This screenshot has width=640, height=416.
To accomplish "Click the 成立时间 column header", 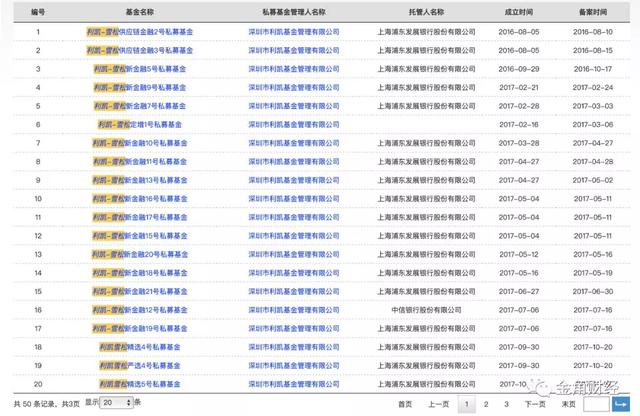I will [519, 12].
